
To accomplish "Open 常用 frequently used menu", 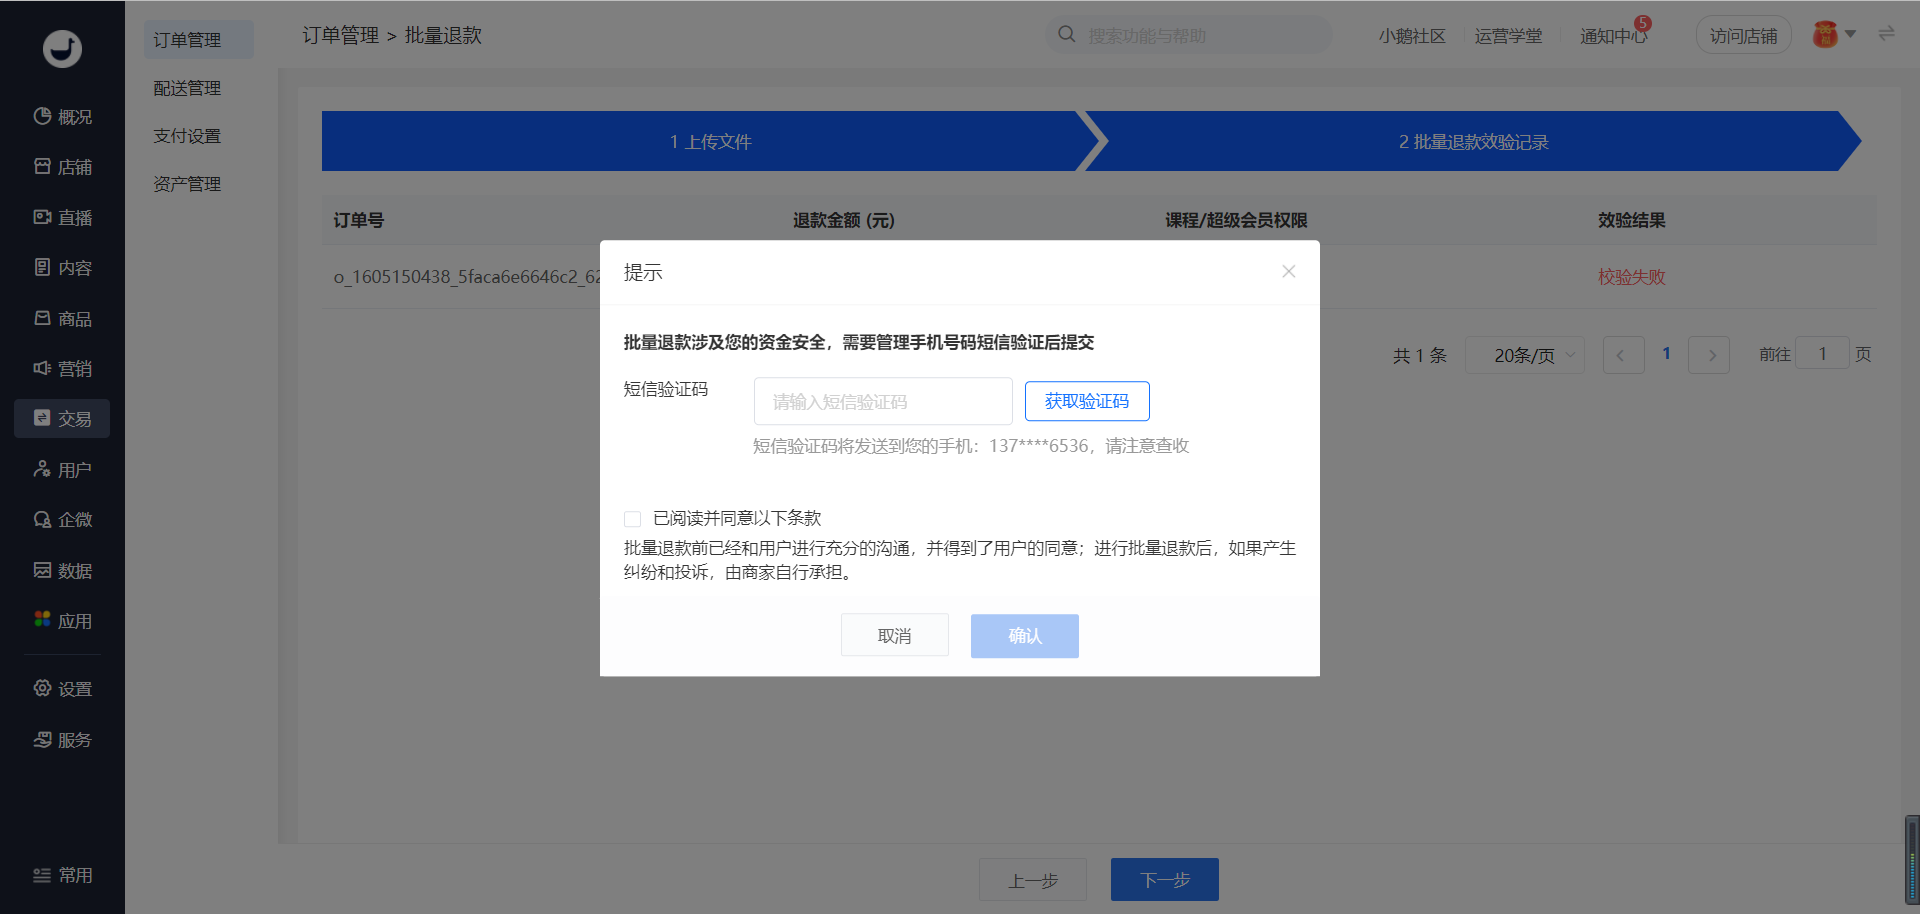I will pos(62,876).
